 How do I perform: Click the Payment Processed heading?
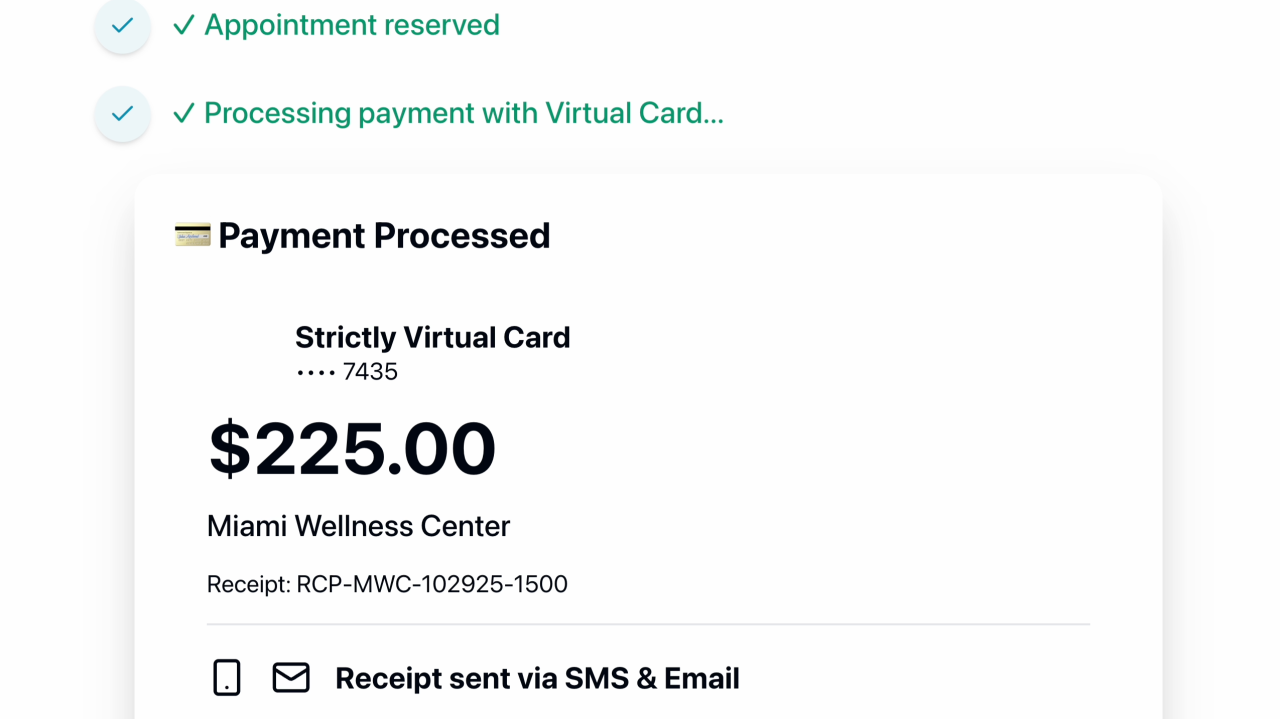coord(384,236)
